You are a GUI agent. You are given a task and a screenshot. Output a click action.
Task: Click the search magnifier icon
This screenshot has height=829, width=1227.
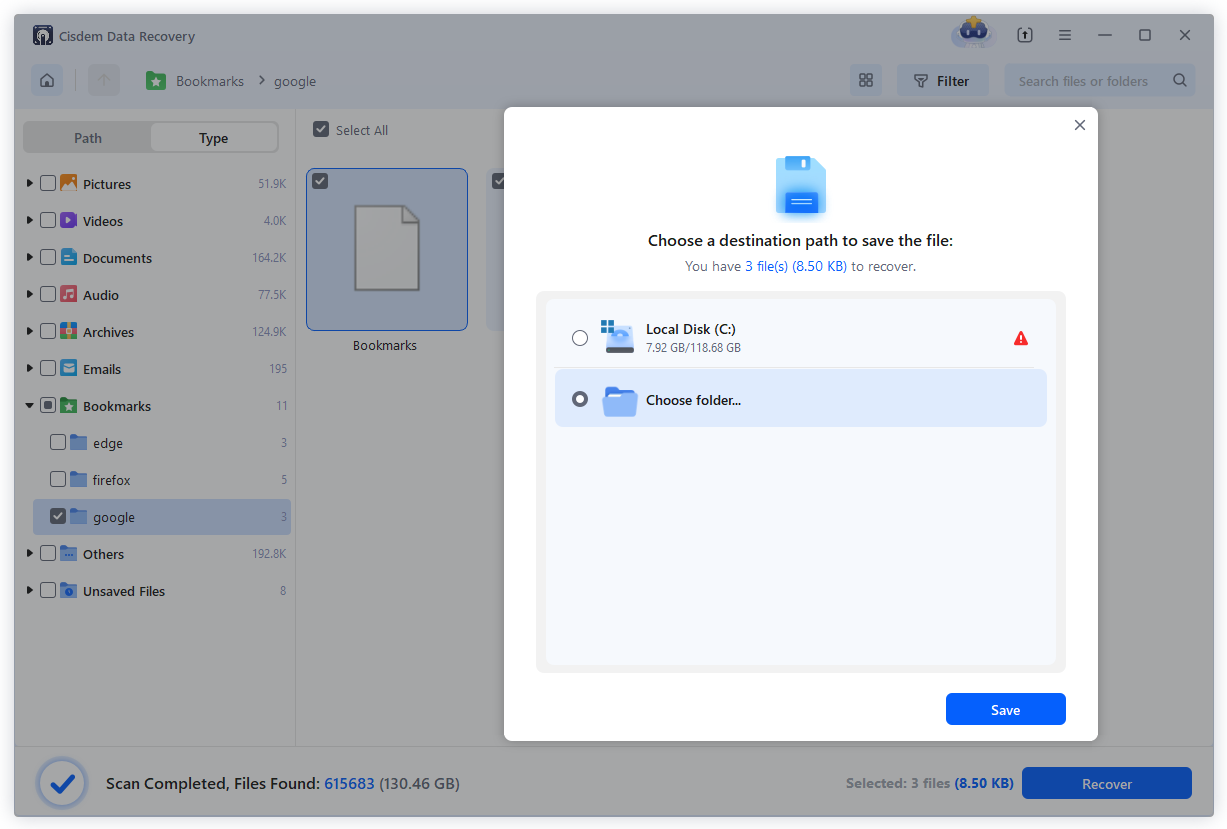1180,80
